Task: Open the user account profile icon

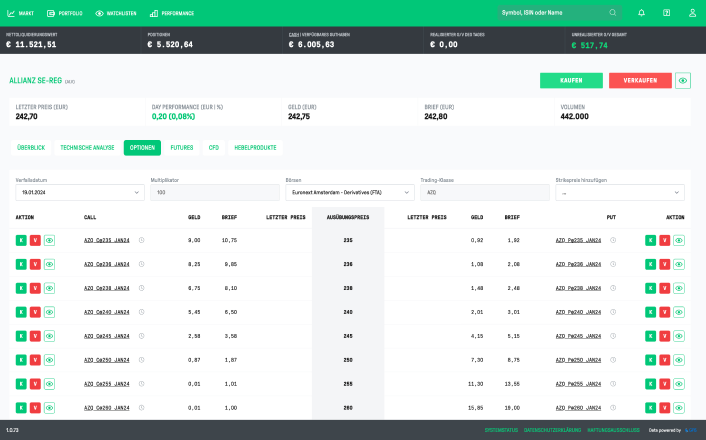Action: (691, 13)
